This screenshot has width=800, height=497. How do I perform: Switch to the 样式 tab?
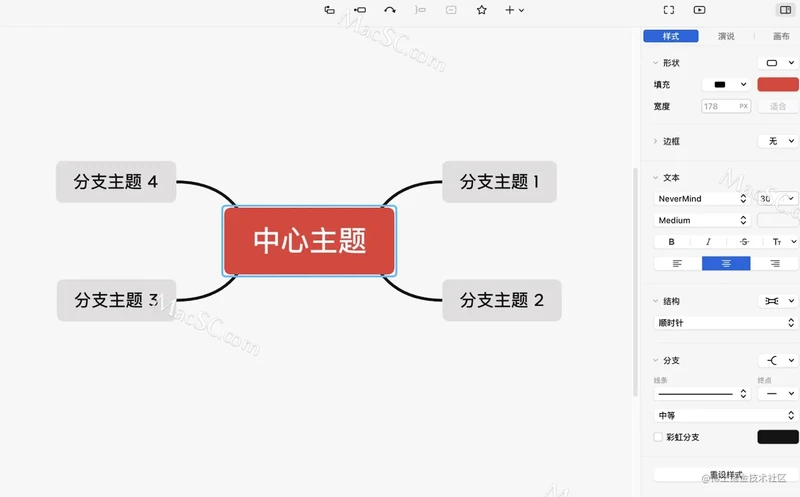click(671, 36)
